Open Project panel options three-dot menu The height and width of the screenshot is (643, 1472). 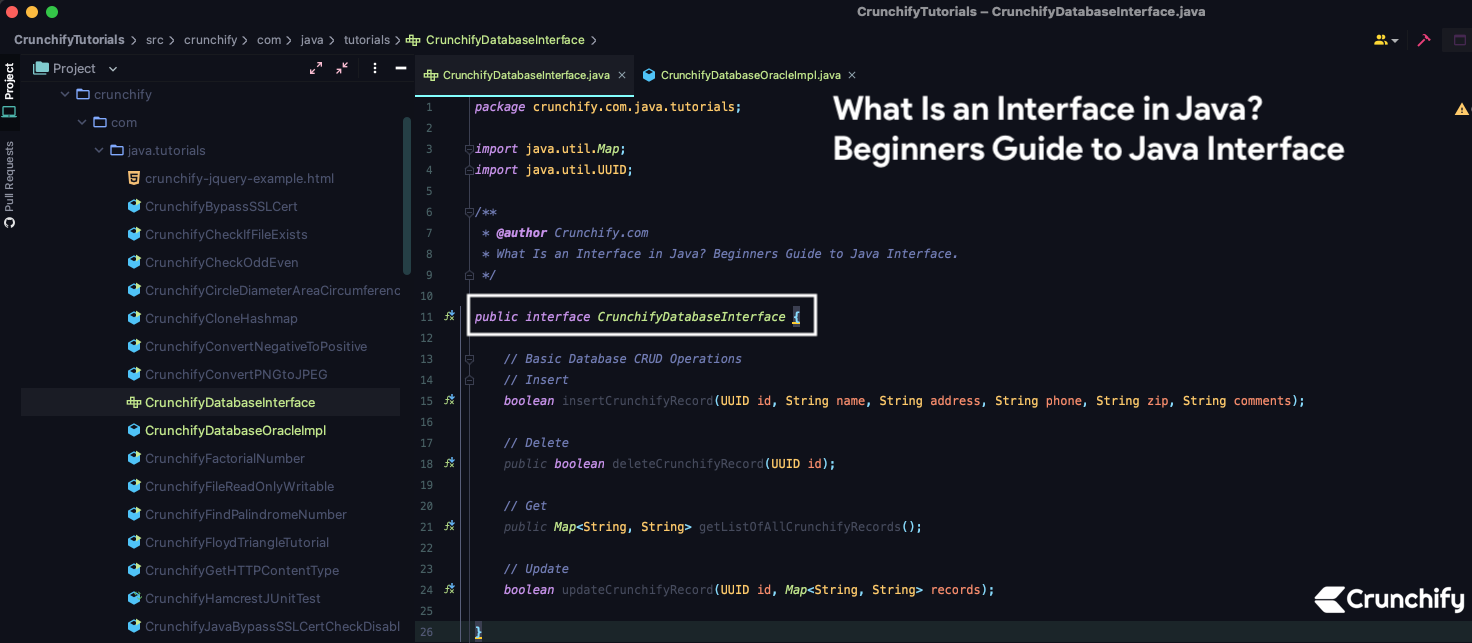pos(375,68)
